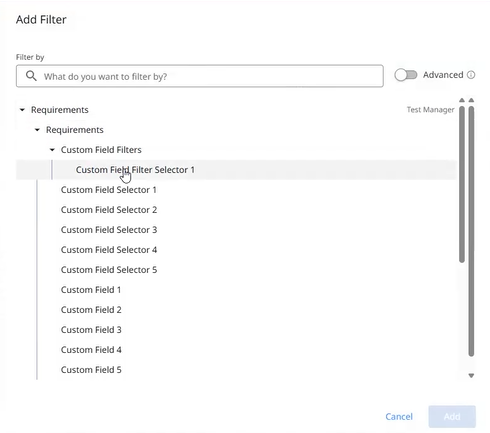Image resolution: width=490 pixels, height=433 pixels.
Task: Choose the Custom Field 5 entry
Action: click(91, 370)
